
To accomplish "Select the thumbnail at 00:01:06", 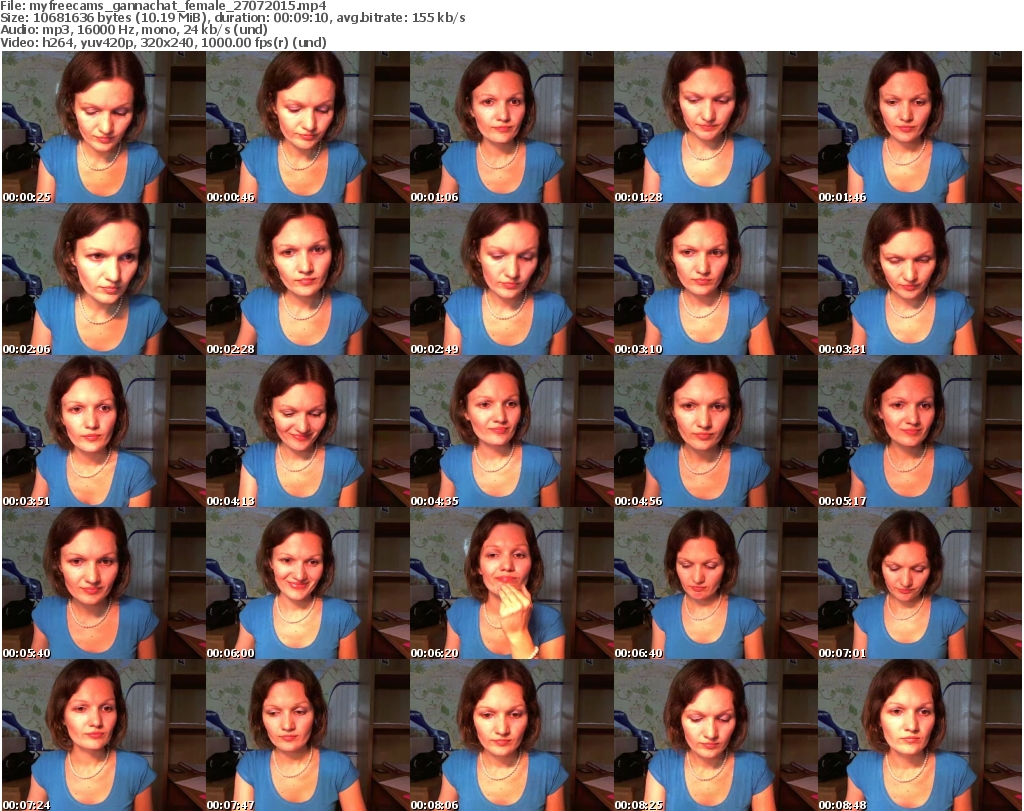I will coord(511,127).
